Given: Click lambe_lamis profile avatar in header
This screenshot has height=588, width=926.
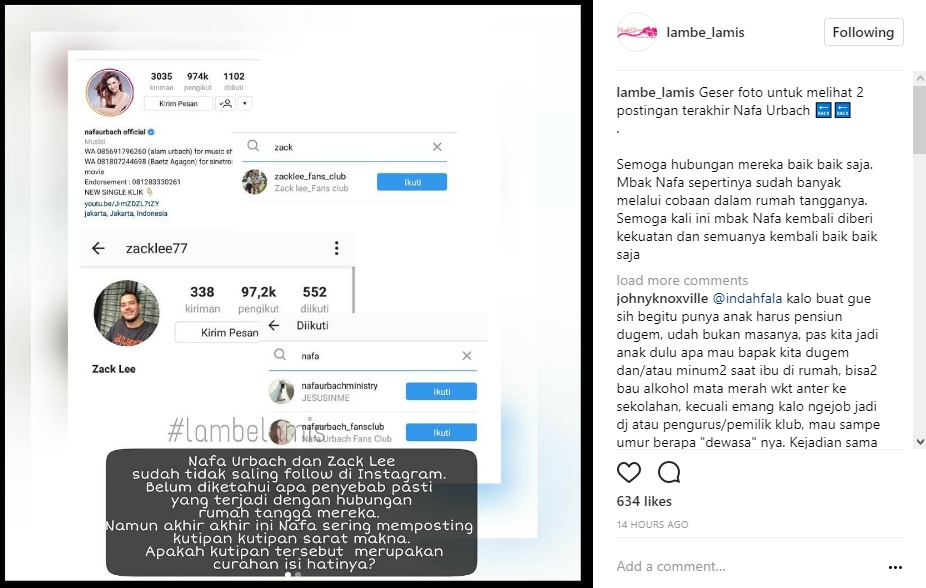Looking at the screenshot, I should [x=637, y=32].
